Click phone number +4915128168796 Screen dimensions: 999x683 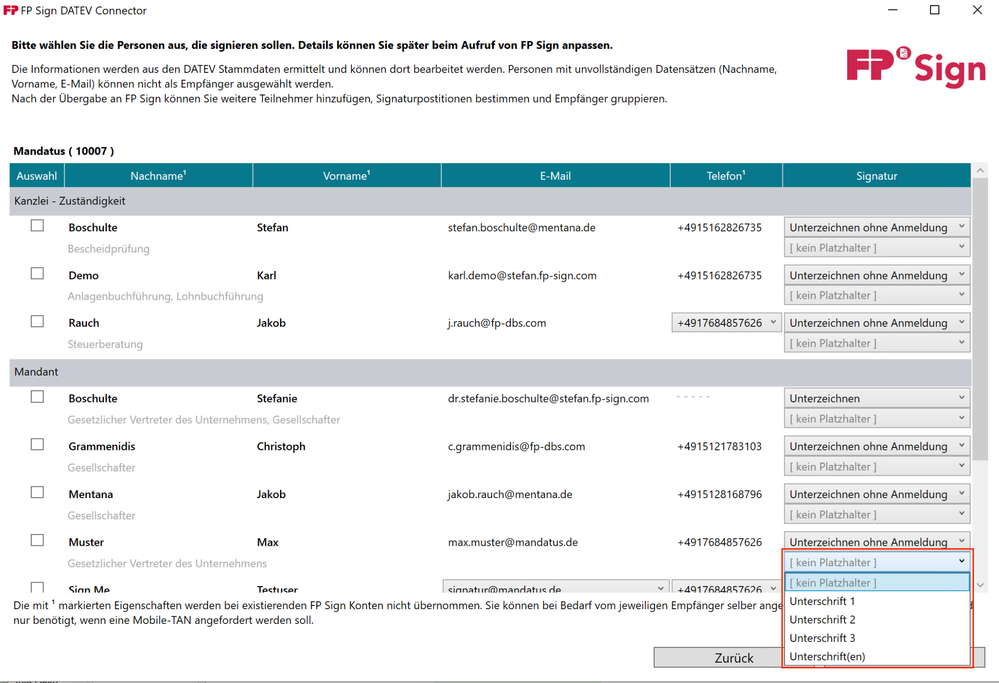click(x=719, y=494)
